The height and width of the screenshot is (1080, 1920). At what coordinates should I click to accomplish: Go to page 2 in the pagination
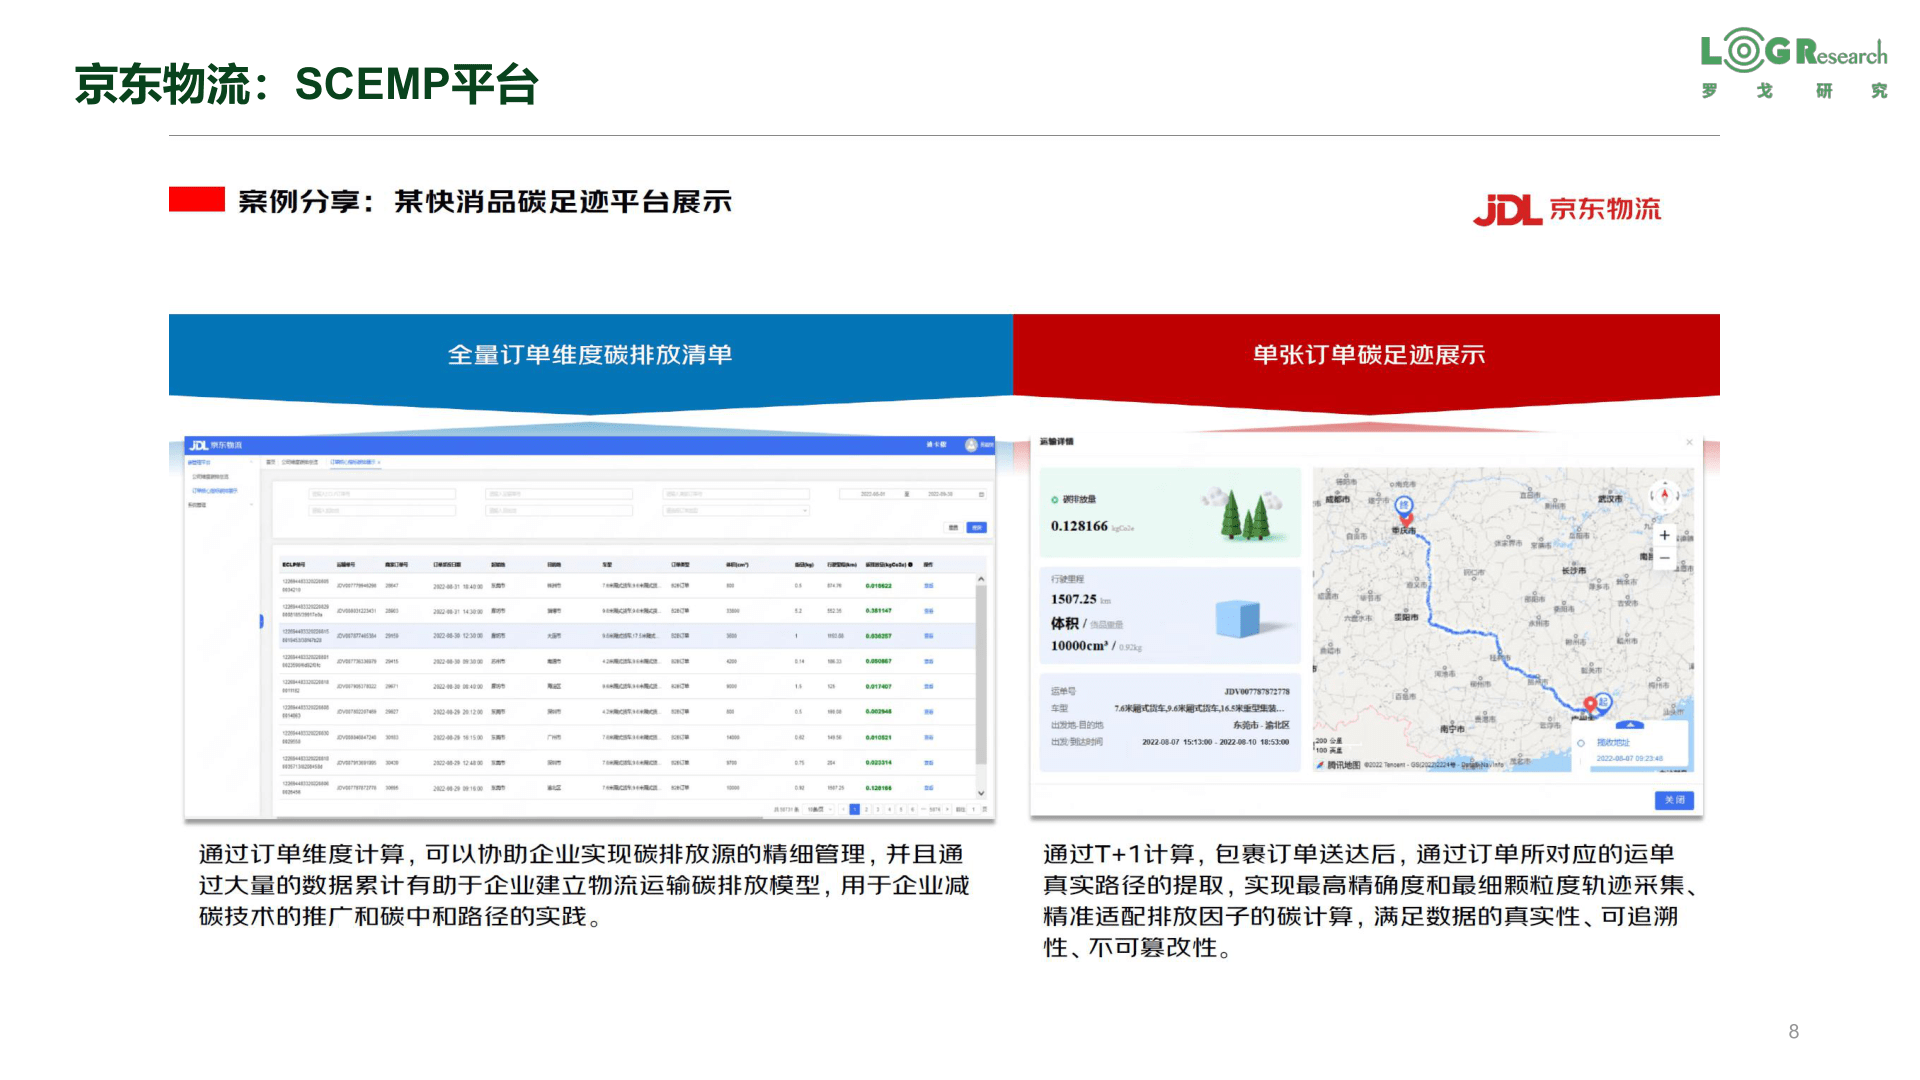tap(866, 809)
